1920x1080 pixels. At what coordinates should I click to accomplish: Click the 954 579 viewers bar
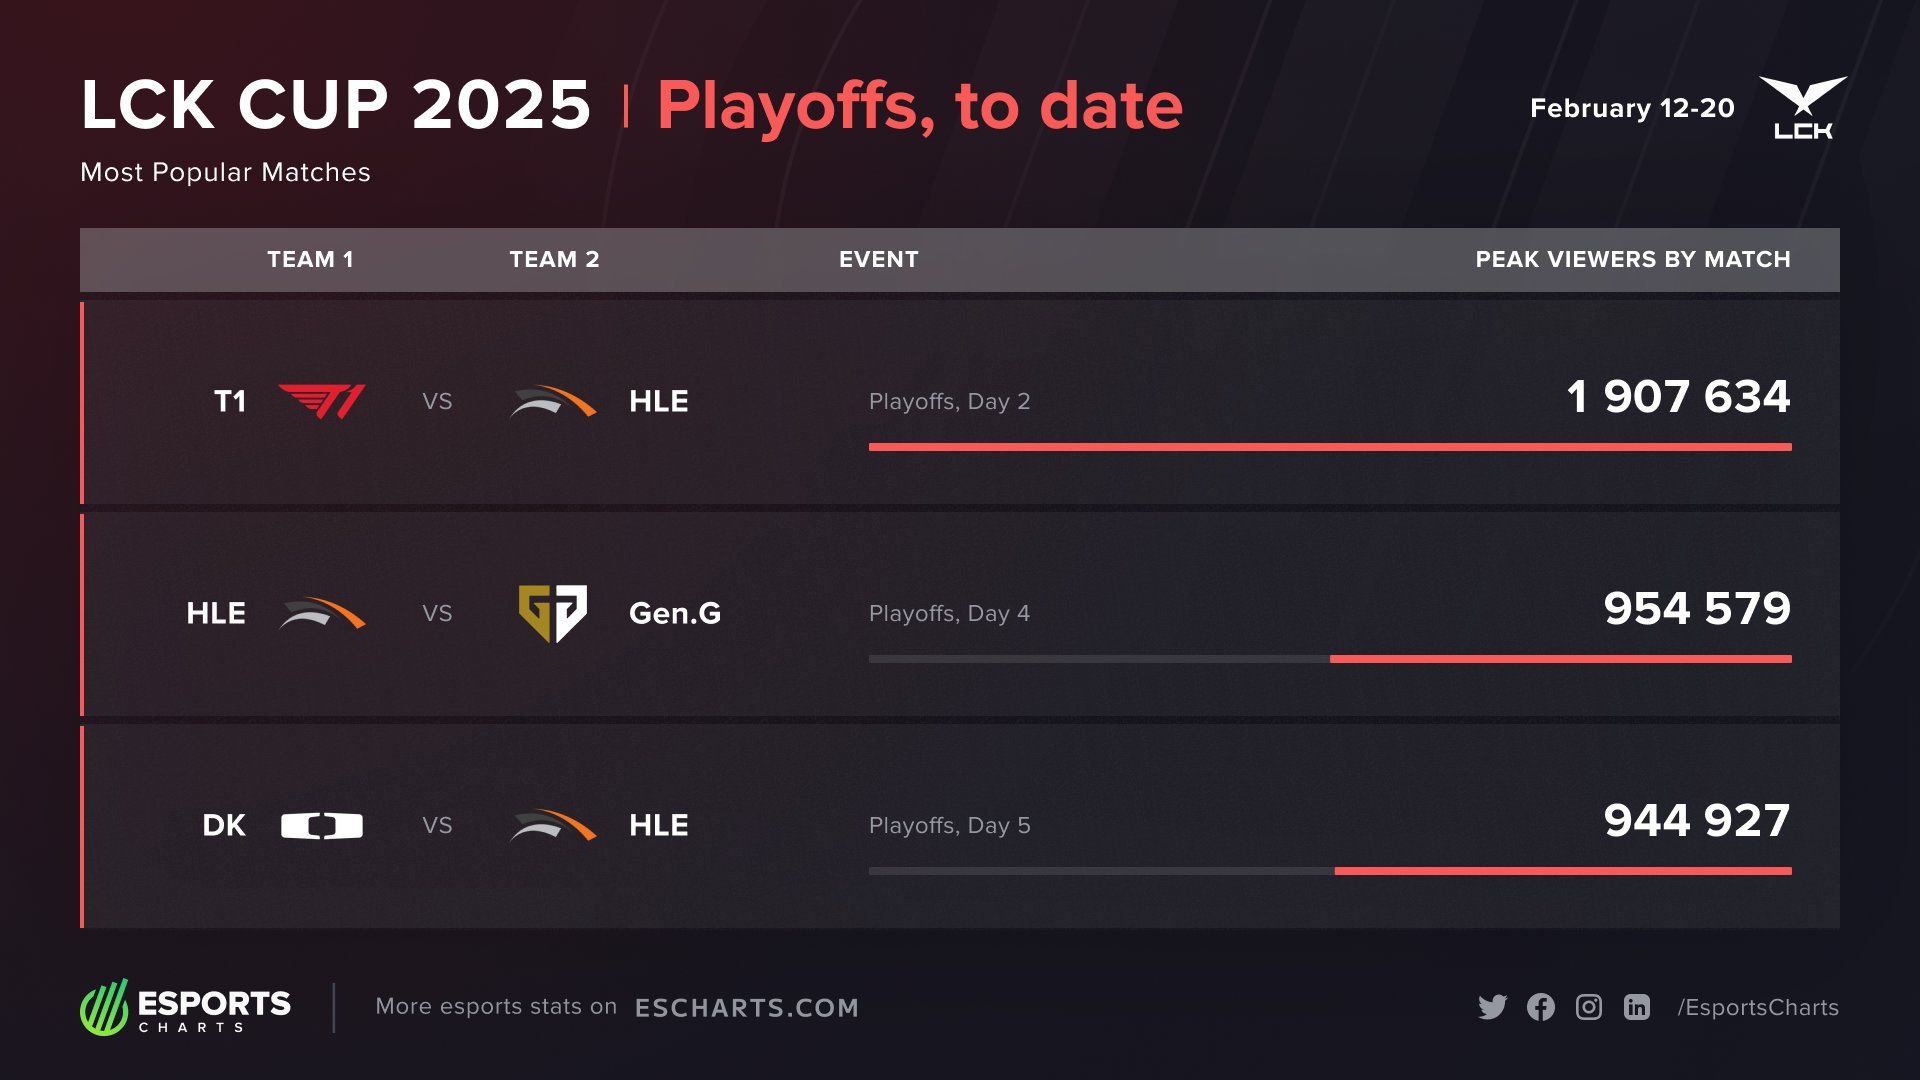coord(1560,659)
